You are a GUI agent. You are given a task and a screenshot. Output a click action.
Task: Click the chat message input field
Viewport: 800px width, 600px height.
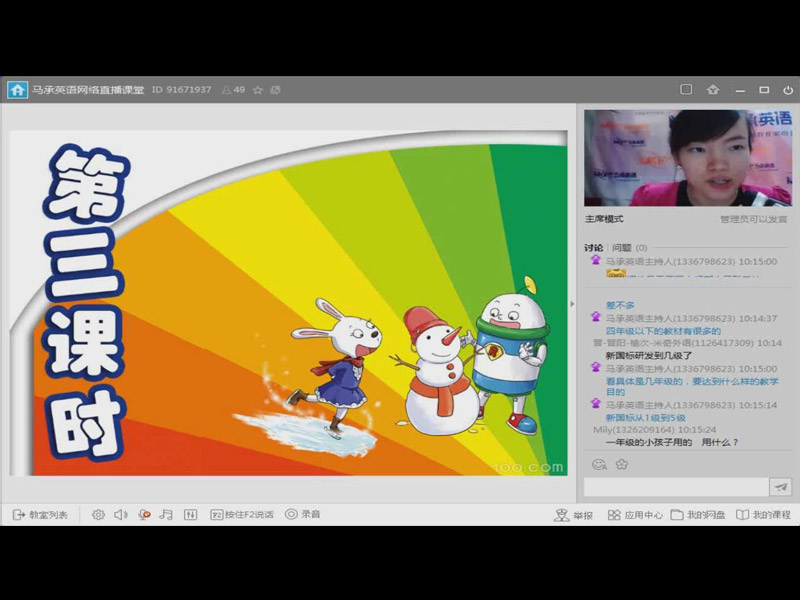pyautogui.click(x=675, y=487)
